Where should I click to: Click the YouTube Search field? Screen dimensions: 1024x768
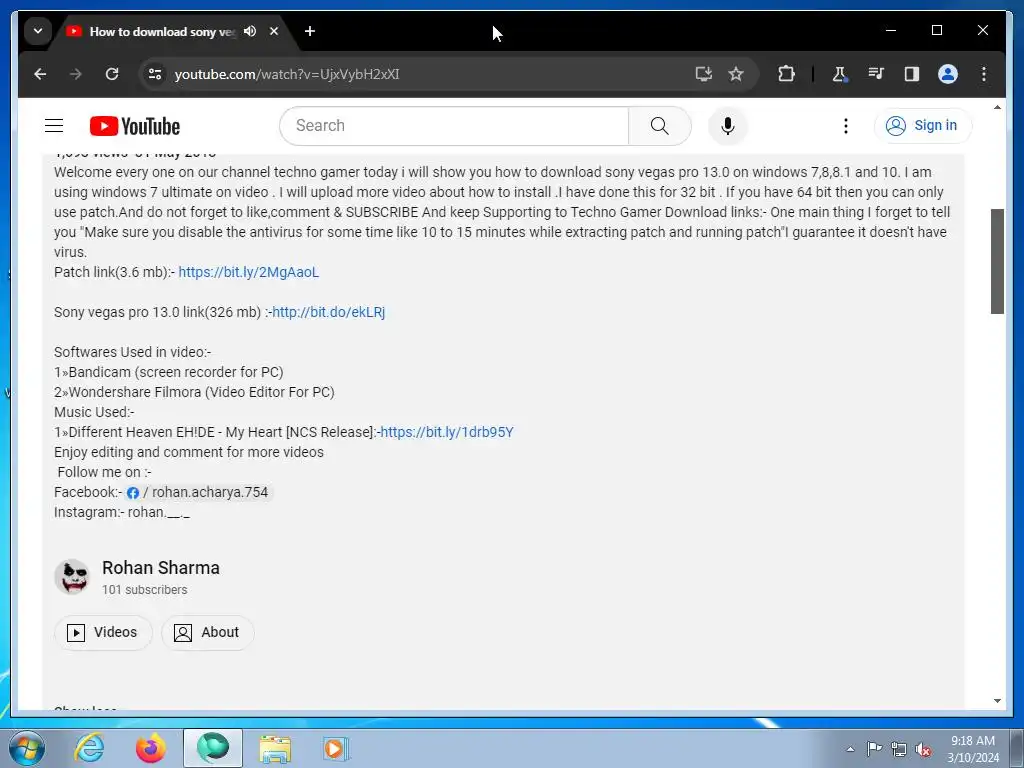coord(454,125)
